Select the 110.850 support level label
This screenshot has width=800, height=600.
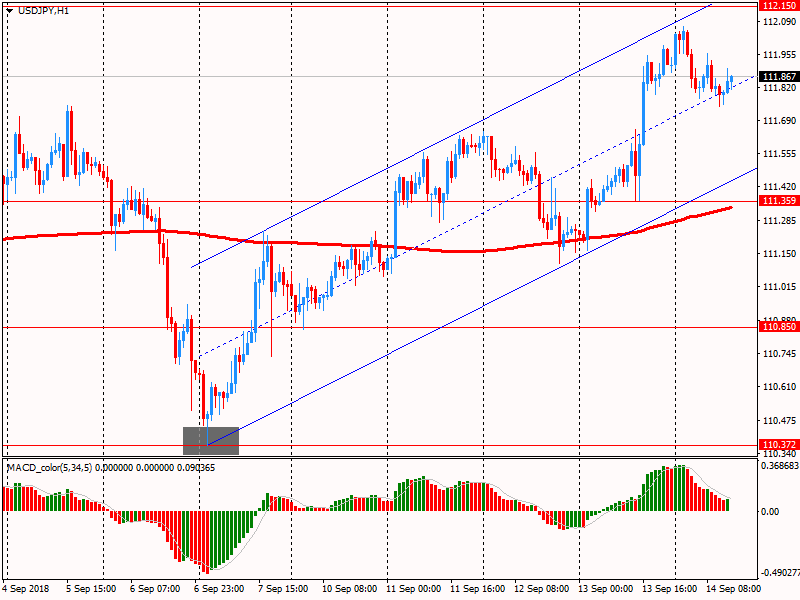pos(779,327)
